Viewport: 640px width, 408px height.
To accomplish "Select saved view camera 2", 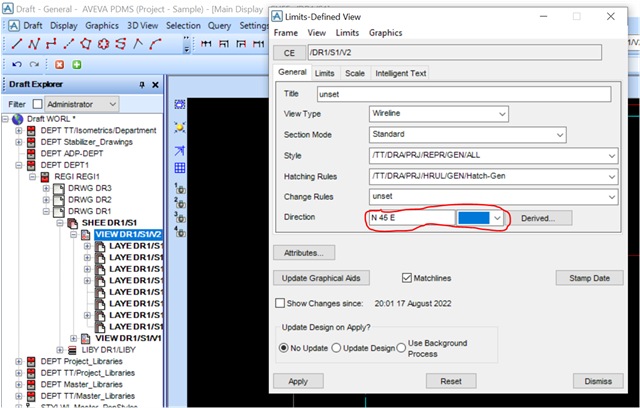I will [180, 203].
